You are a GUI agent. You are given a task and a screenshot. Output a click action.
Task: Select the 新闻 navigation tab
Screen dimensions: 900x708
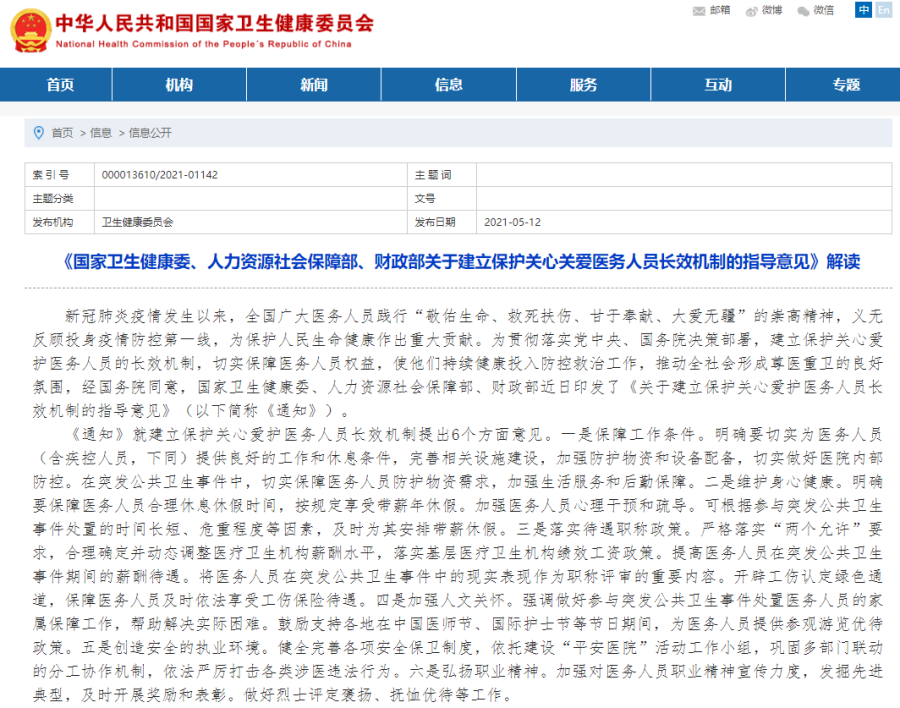click(313, 86)
